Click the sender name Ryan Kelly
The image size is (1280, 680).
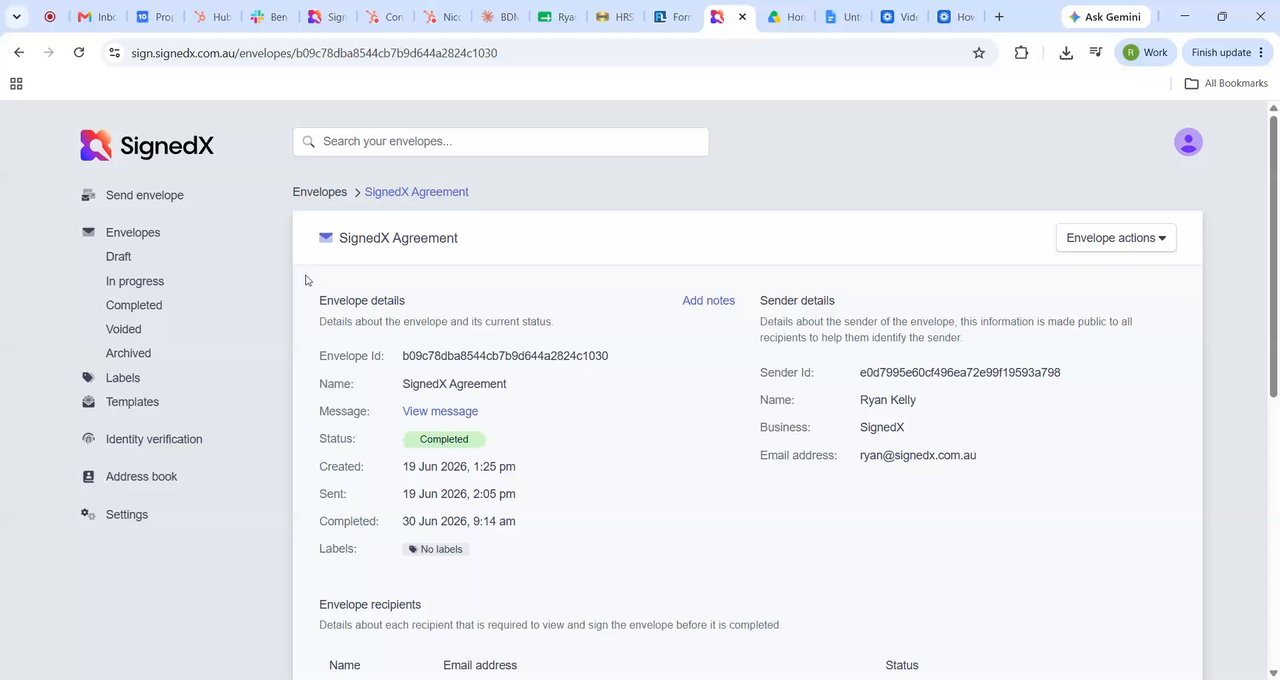pyautogui.click(x=888, y=400)
